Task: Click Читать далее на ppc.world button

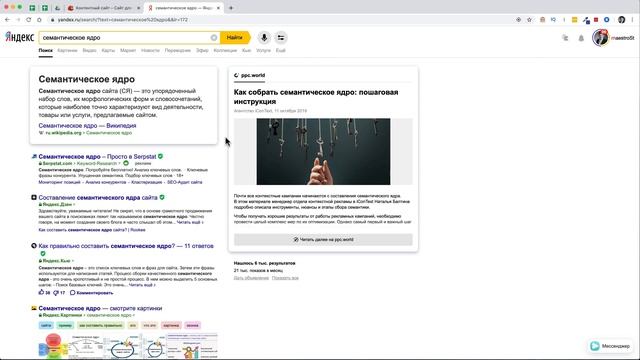Action: point(323,240)
